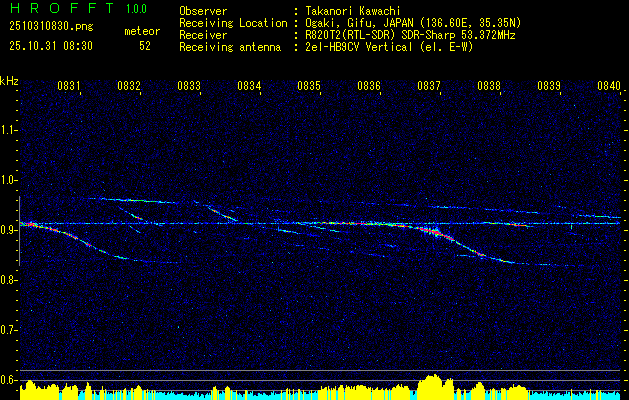Click the 0833 time marker
This screenshot has width=629, height=400.
click(x=189, y=85)
